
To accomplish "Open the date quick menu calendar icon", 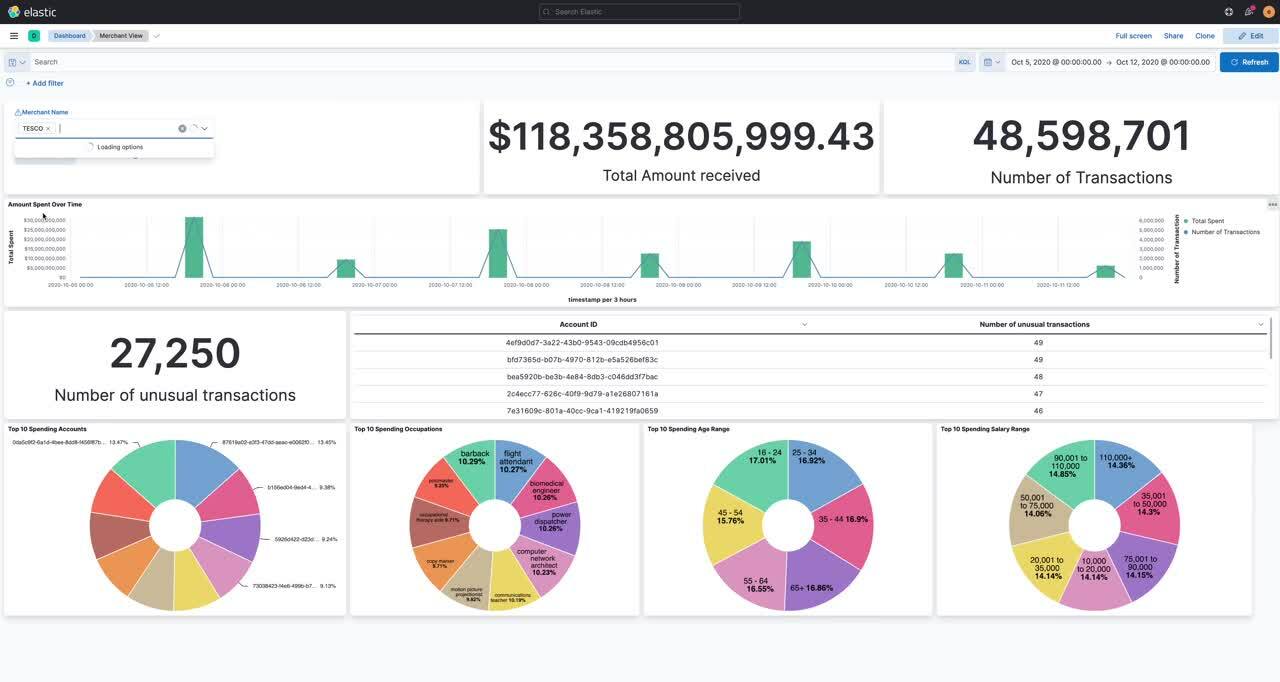I will pyautogui.click(x=991, y=62).
